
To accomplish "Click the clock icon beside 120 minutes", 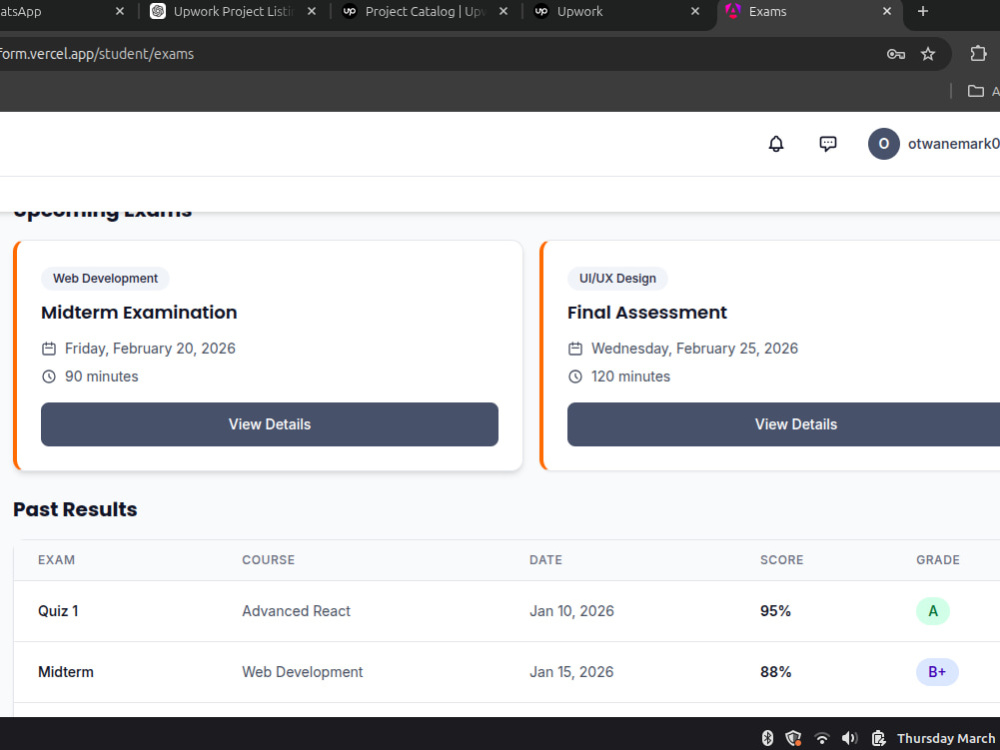I will (x=575, y=376).
